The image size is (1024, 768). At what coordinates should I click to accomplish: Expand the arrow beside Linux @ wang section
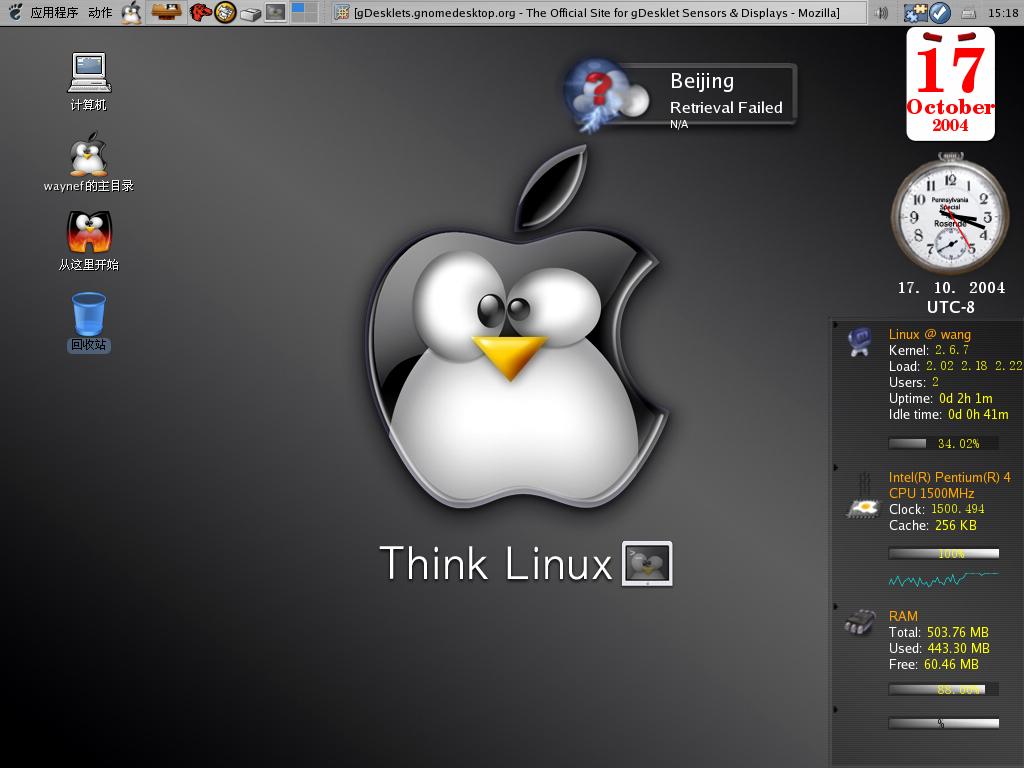[x=836, y=324]
